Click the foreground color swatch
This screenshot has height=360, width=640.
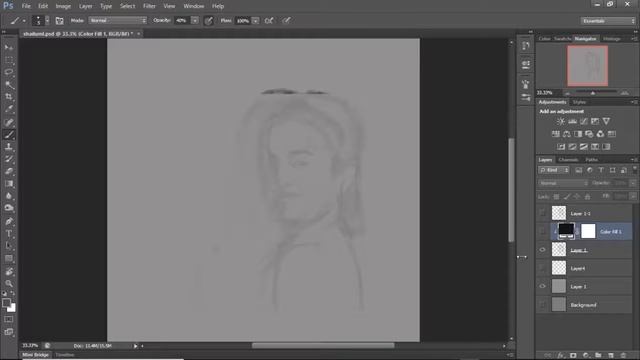coord(6,303)
